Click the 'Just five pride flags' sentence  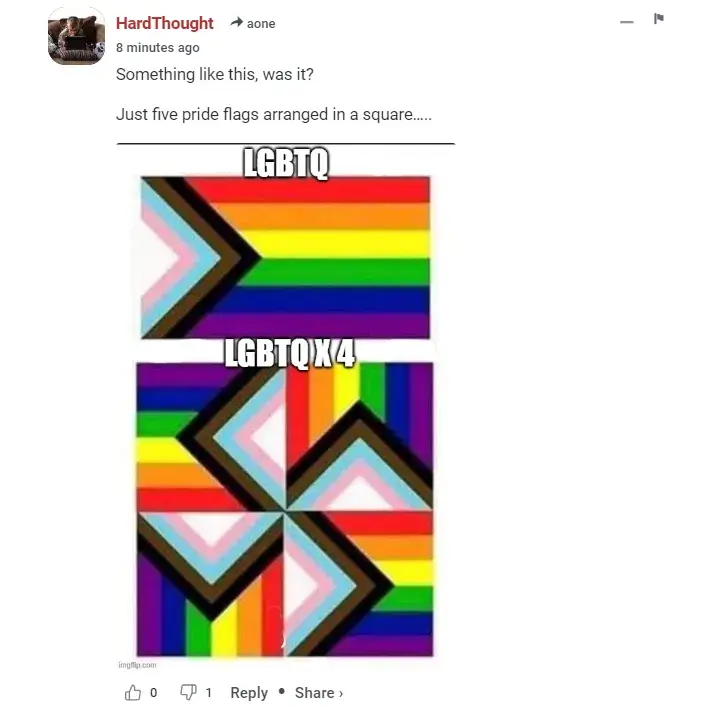point(274,114)
